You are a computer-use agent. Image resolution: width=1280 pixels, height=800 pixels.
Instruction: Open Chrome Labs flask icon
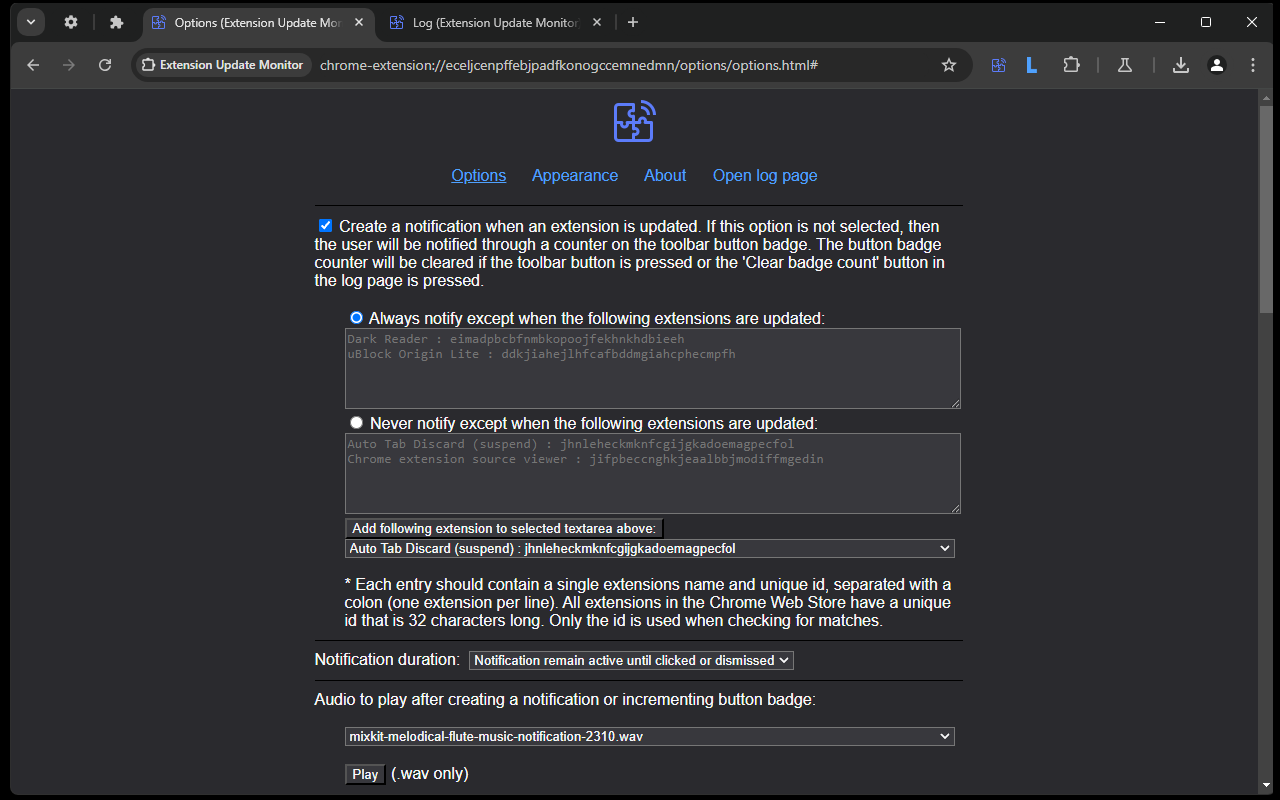(x=1125, y=65)
